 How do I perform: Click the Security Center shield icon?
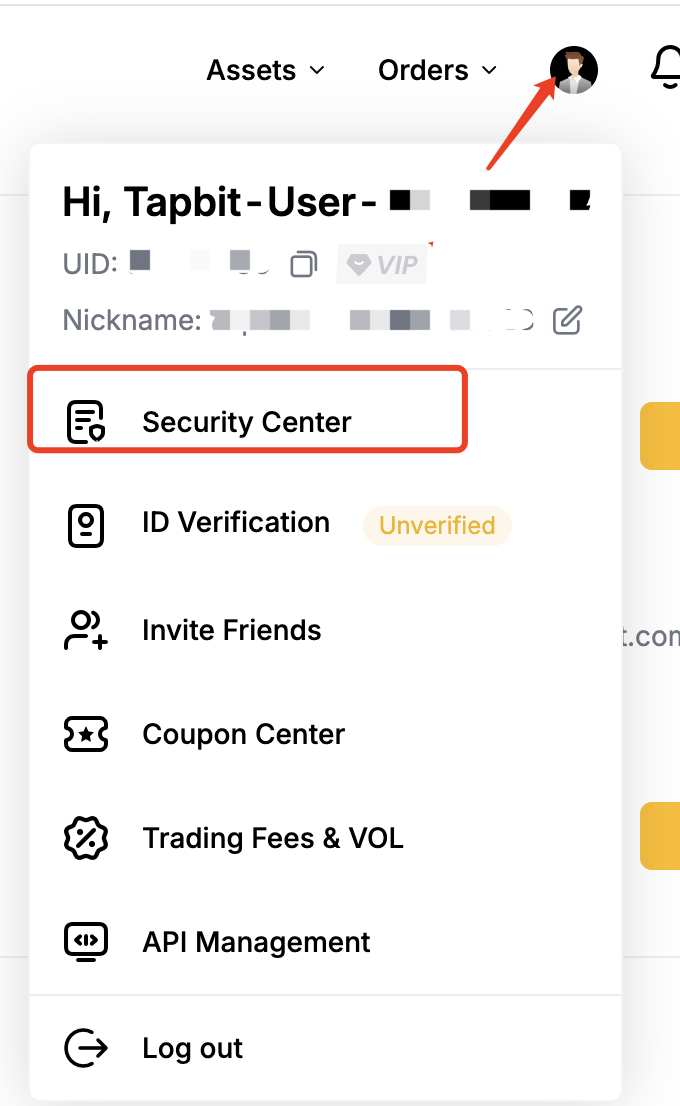86,422
